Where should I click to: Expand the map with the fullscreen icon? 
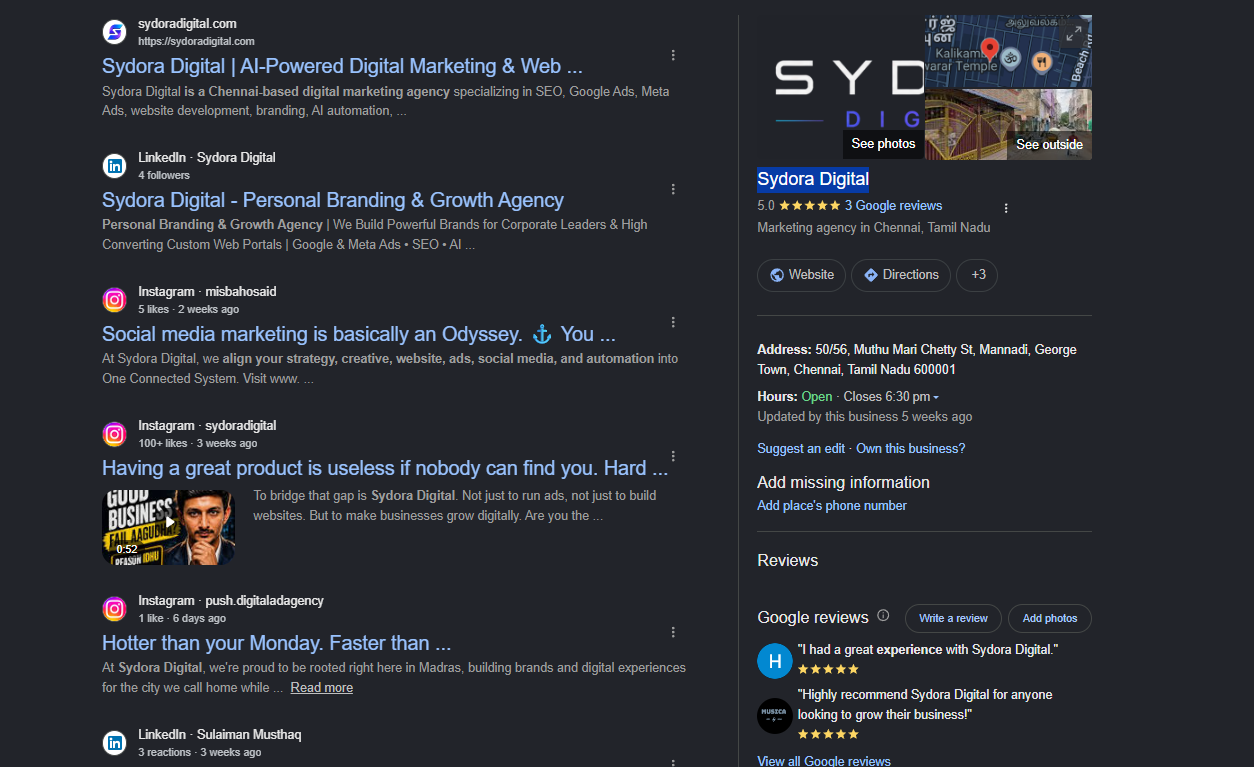(x=1073, y=33)
